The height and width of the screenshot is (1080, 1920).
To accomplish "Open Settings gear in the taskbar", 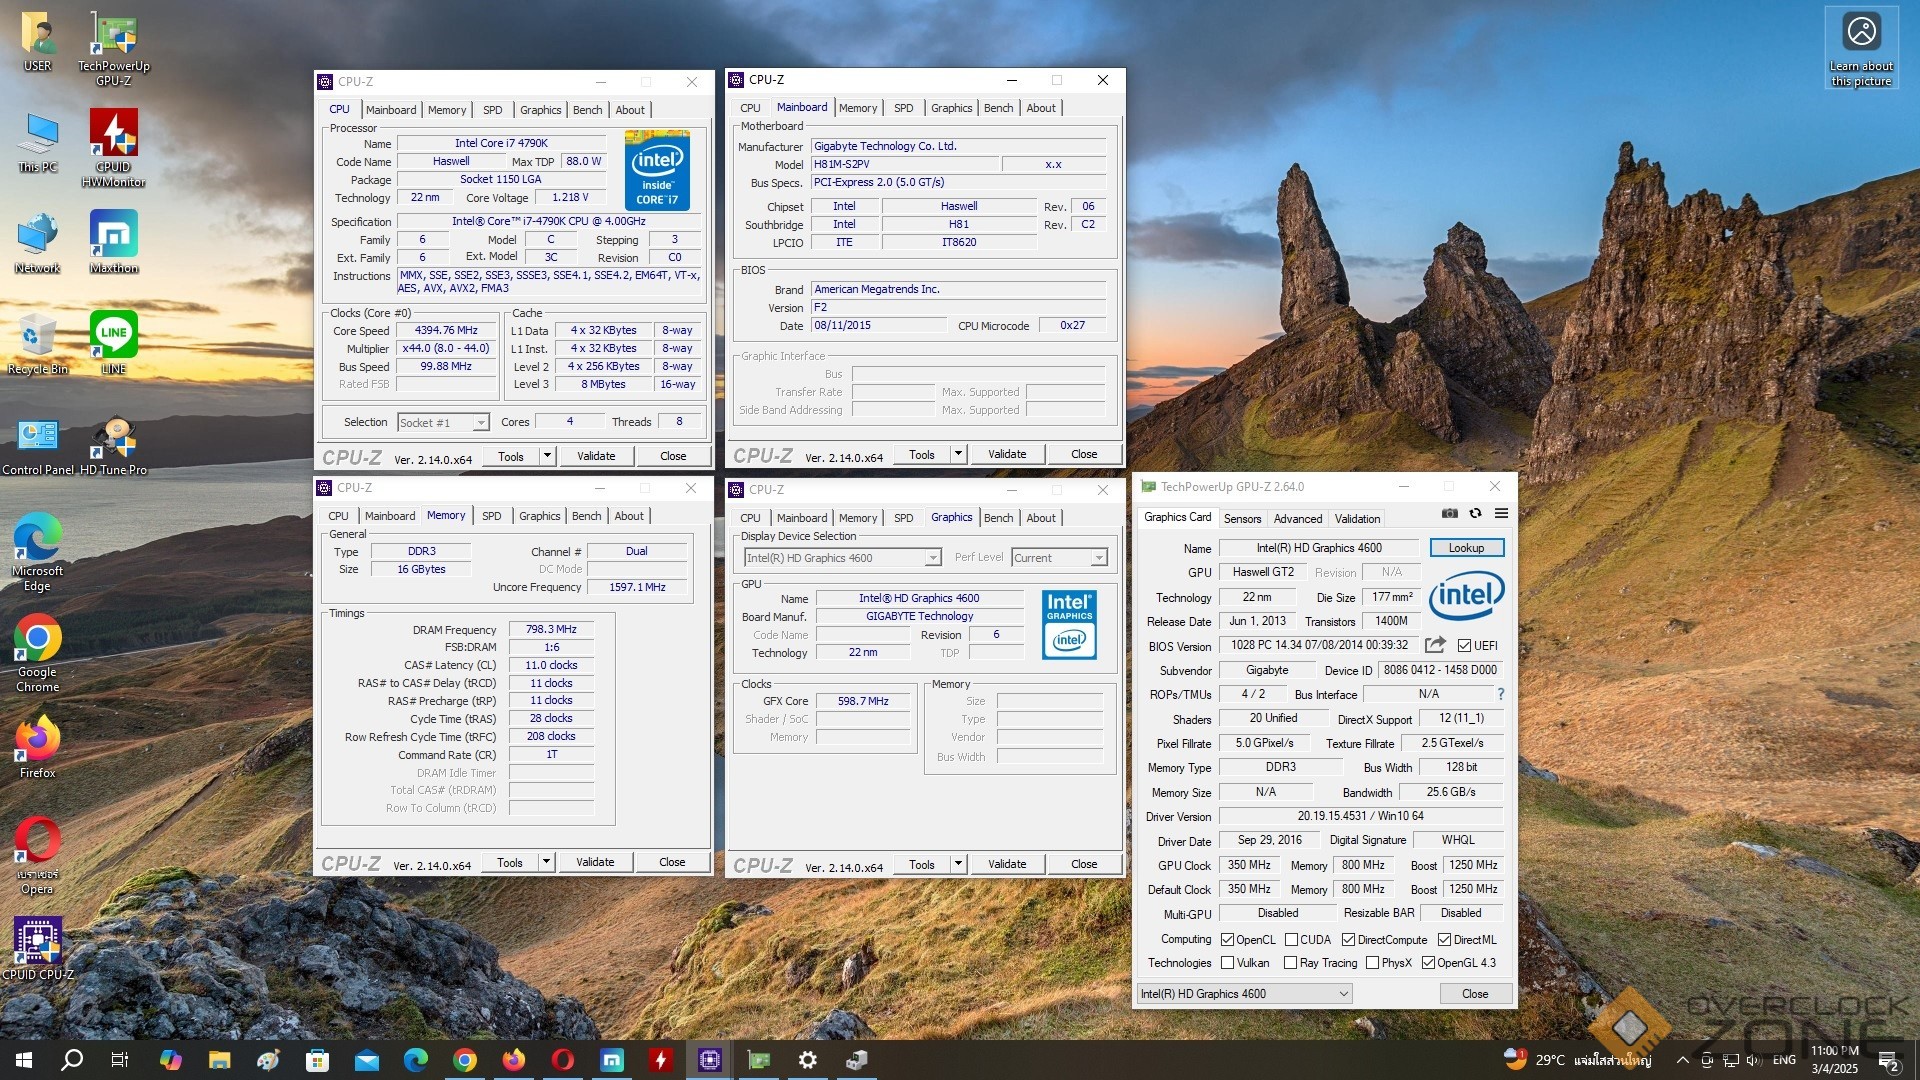I will (808, 1060).
